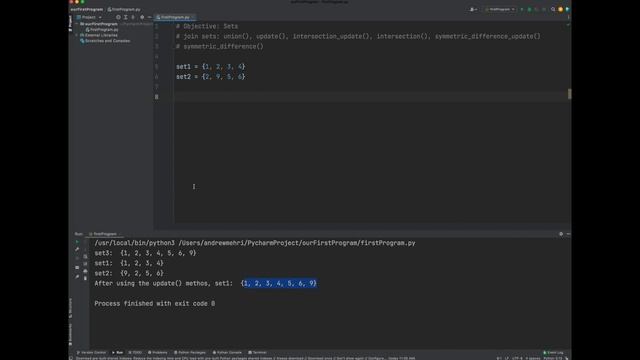Open the user account icon in the top toolbar
The height and width of the screenshot is (360, 640).
click(473, 9)
